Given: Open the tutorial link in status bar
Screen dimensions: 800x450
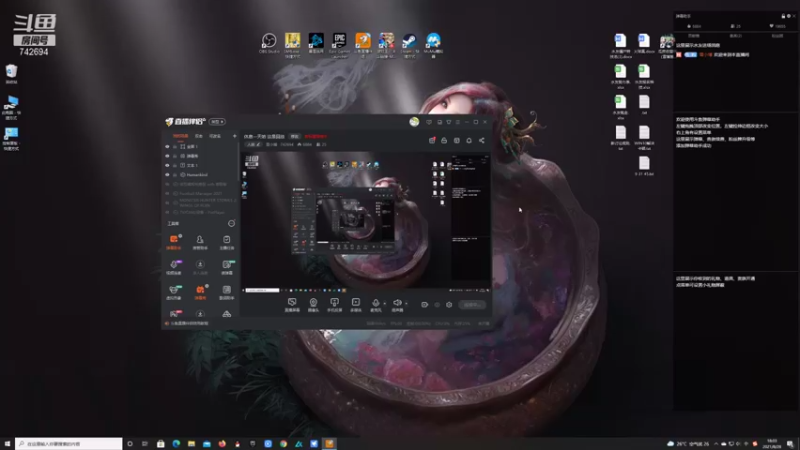Looking at the screenshot, I should 189,323.
